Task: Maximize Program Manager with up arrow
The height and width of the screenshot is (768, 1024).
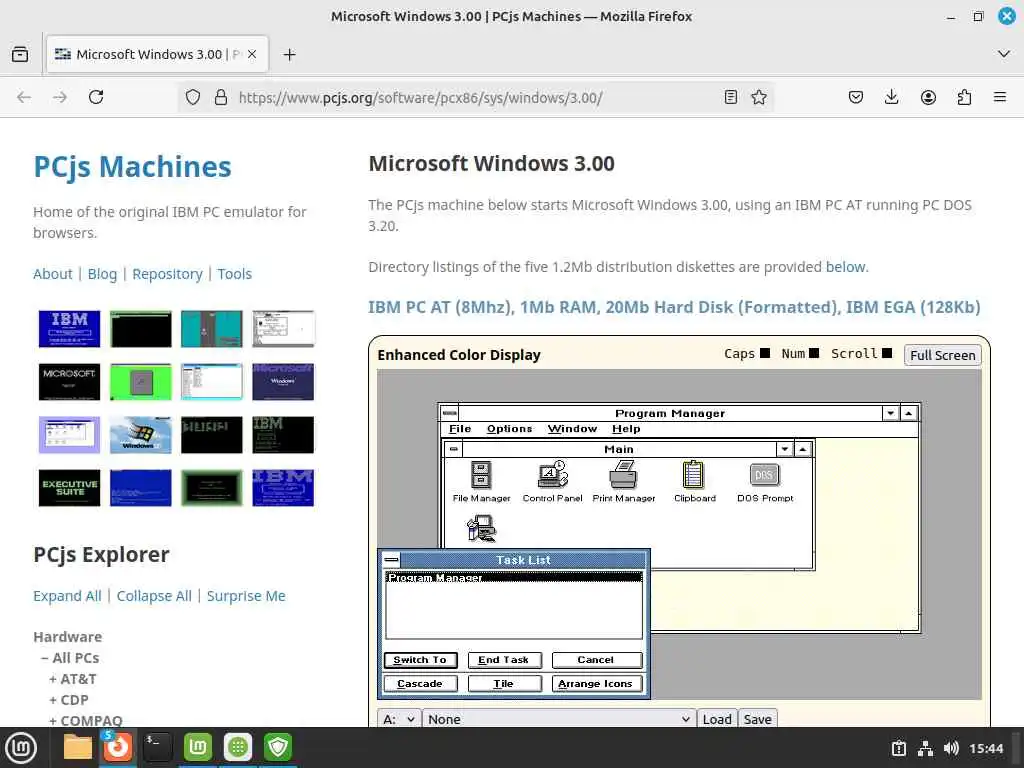Action: point(908,413)
